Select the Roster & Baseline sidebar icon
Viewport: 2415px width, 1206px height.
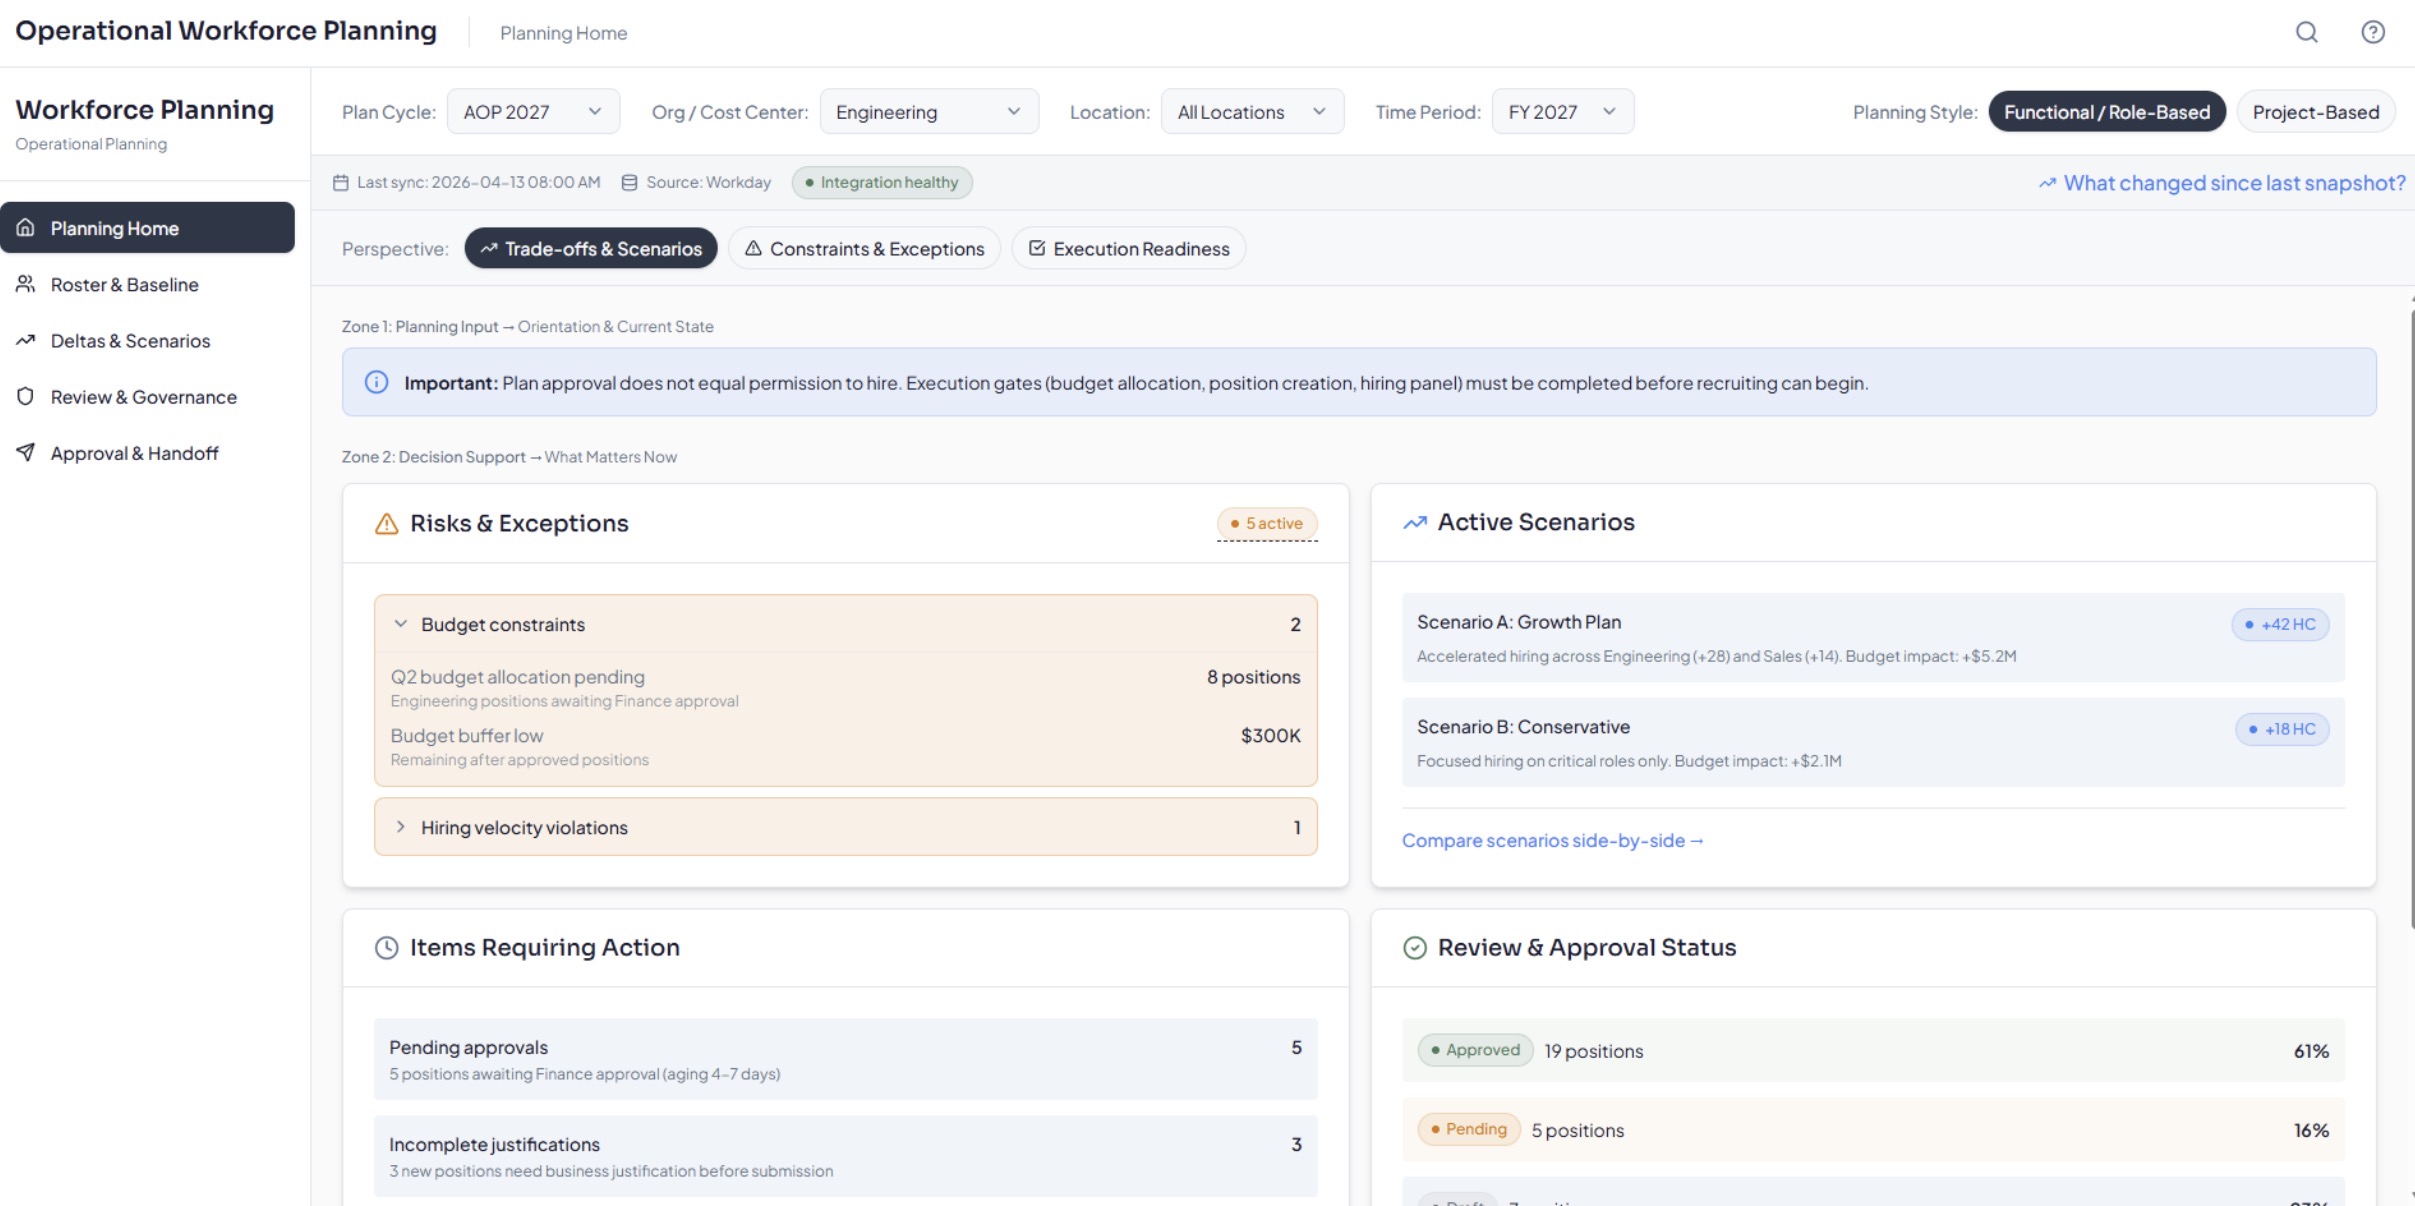click(x=26, y=284)
